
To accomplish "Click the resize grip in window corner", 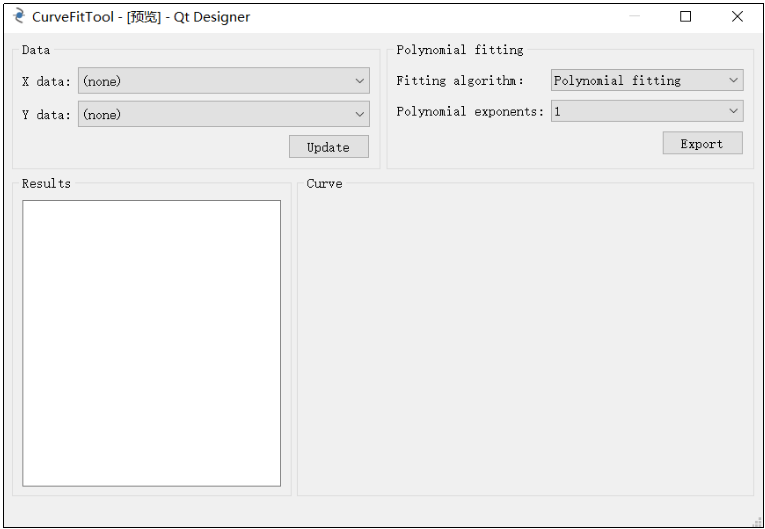I will (x=757, y=521).
